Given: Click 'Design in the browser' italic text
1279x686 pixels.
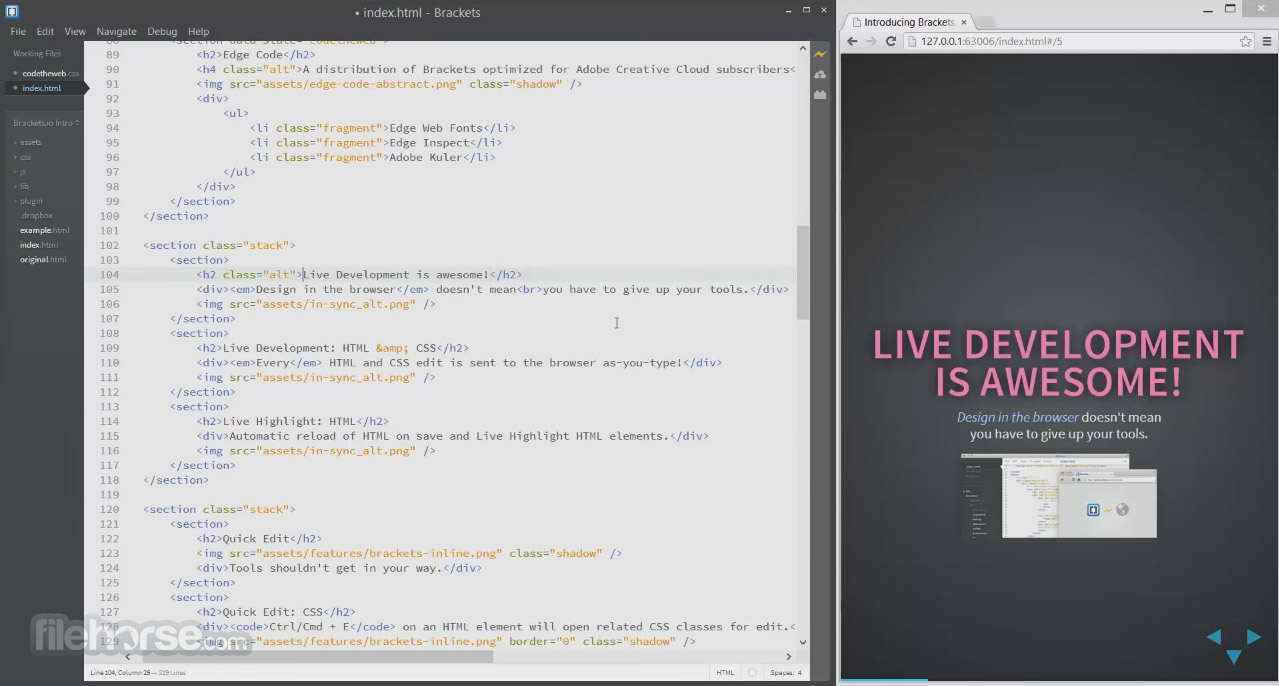Looking at the screenshot, I should 1018,417.
